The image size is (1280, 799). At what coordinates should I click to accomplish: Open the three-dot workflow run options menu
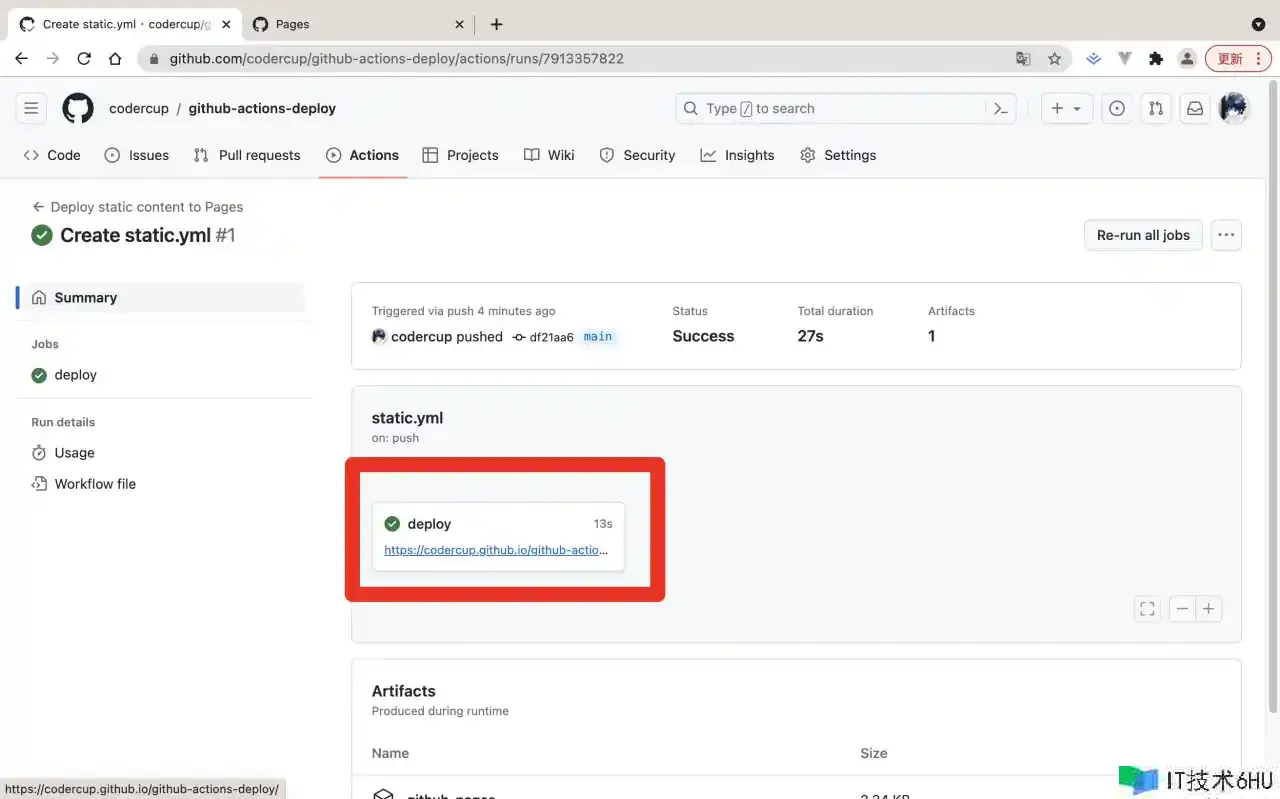click(1226, 235)
